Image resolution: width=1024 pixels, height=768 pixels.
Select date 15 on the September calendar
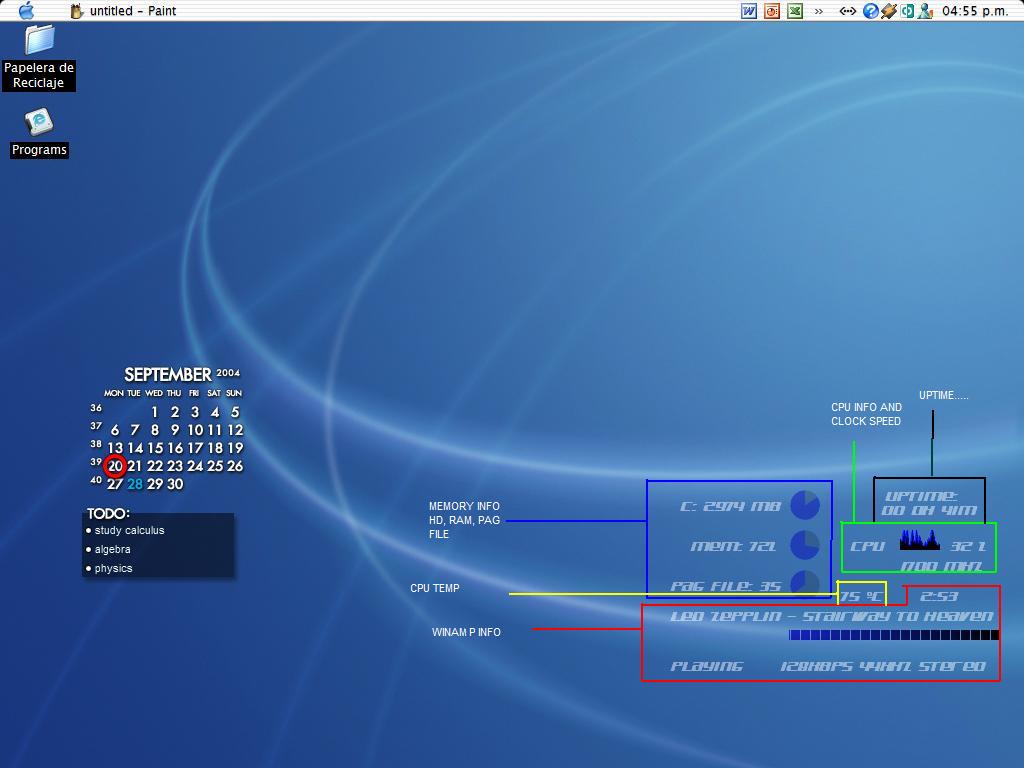pyautogui.click(x=155, y=448)
